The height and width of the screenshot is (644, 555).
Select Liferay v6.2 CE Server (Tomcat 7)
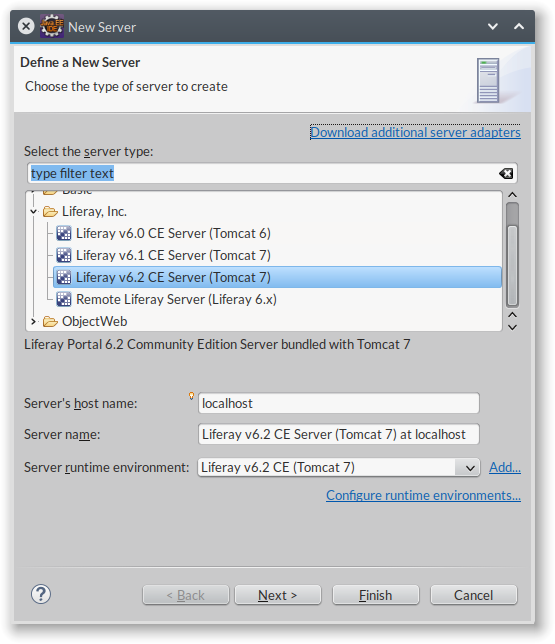point(277,277)
